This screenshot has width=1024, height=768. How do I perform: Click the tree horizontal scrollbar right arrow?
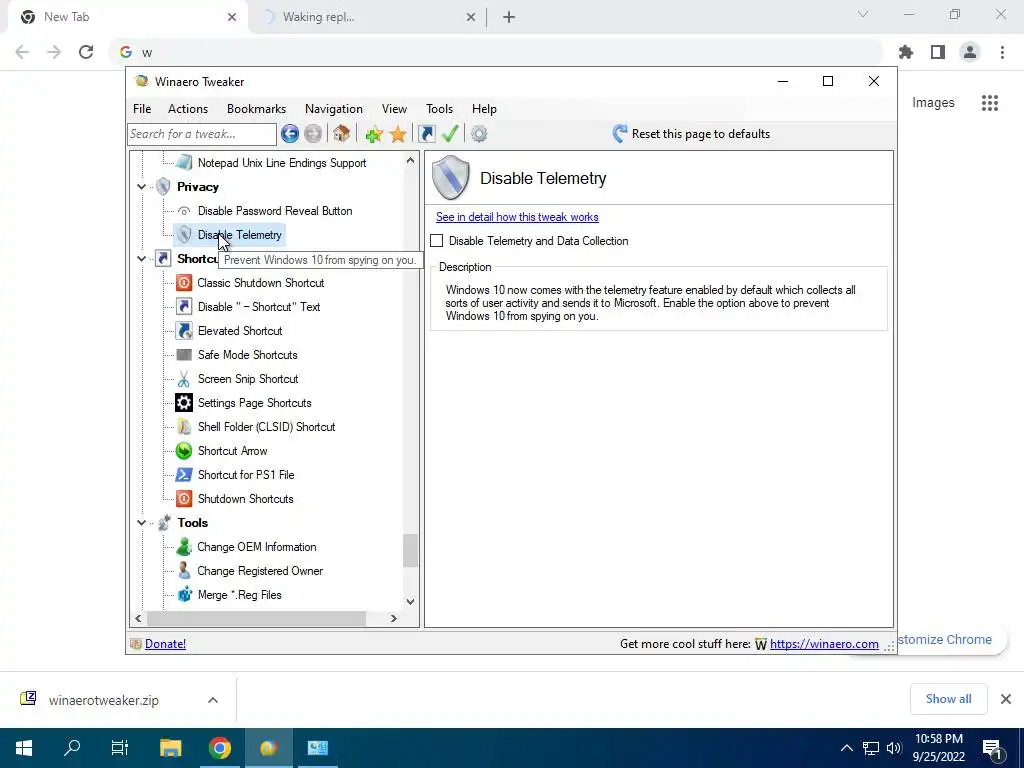pyautogui.click(x=393, y=618)
